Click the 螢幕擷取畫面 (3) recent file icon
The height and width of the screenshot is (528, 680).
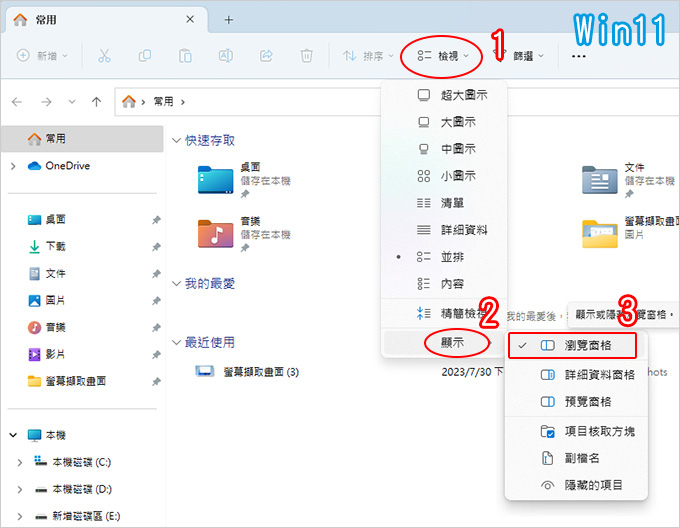(204, 372)
